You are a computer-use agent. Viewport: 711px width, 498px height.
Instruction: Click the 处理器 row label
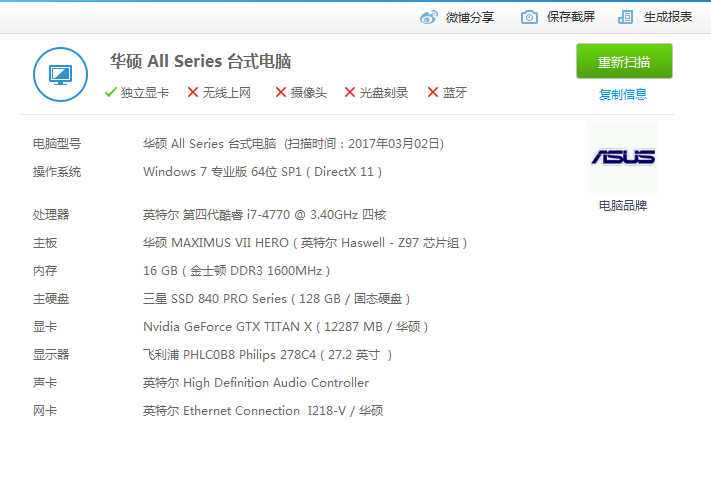(51, 215)
